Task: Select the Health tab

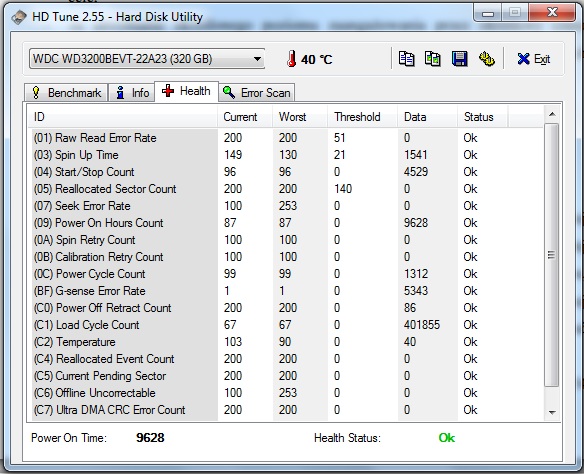Action: (186, 91)
